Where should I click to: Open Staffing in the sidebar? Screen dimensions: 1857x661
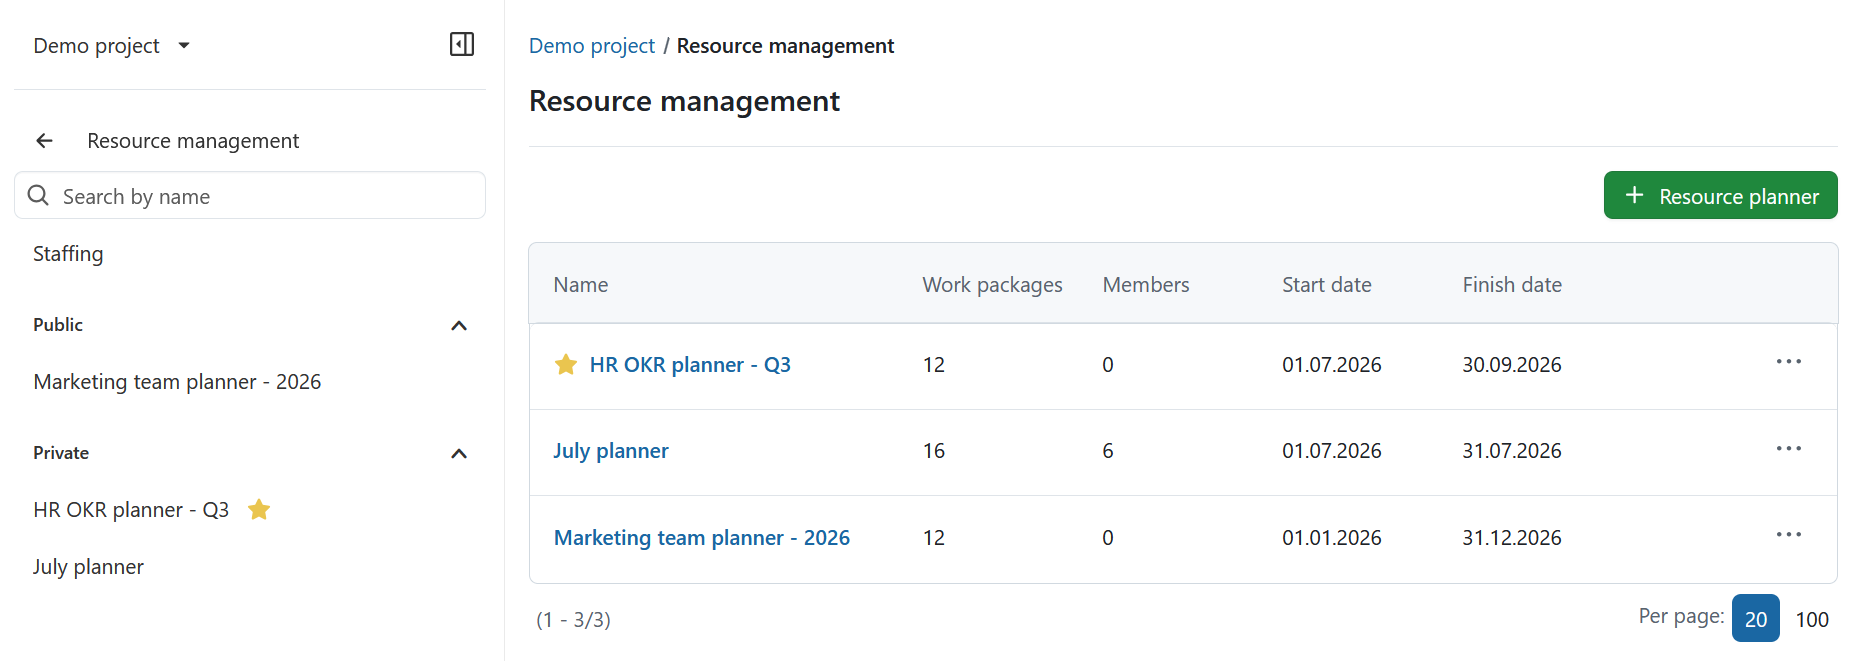(x=68, y=254)
